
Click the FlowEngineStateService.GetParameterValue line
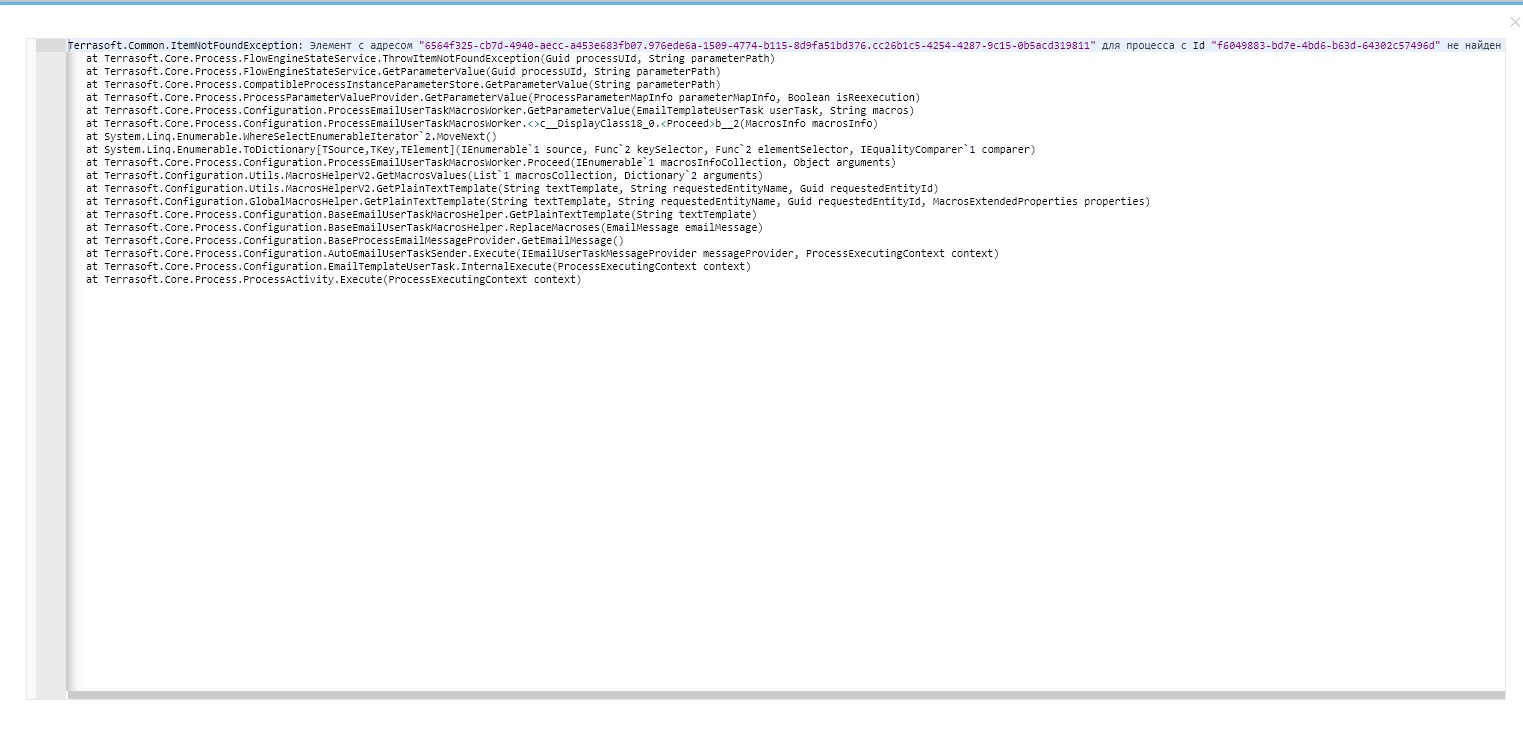click(403, 72)
